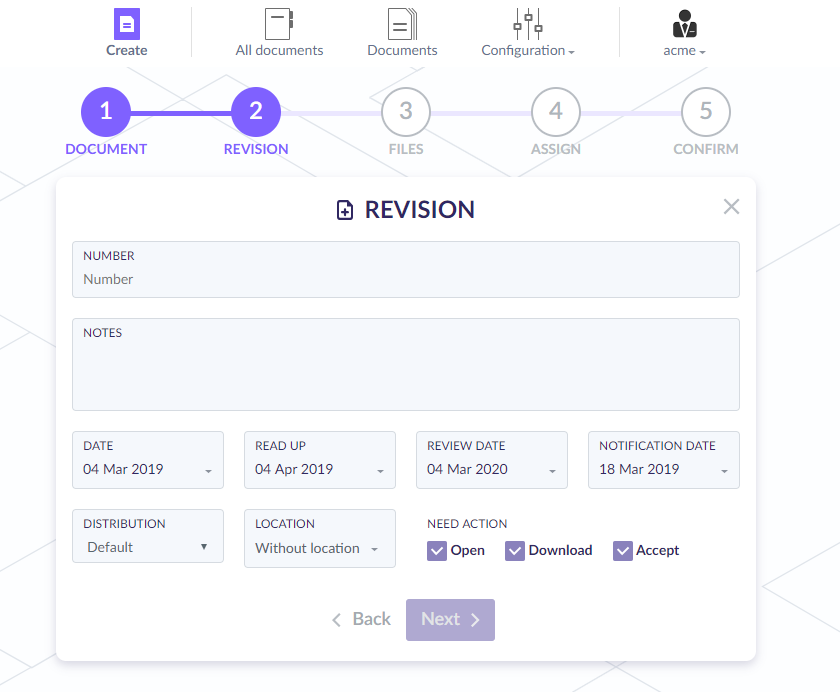Click the Configuration sliders icon
Screen dimensions: 840x692
point(527,24)
